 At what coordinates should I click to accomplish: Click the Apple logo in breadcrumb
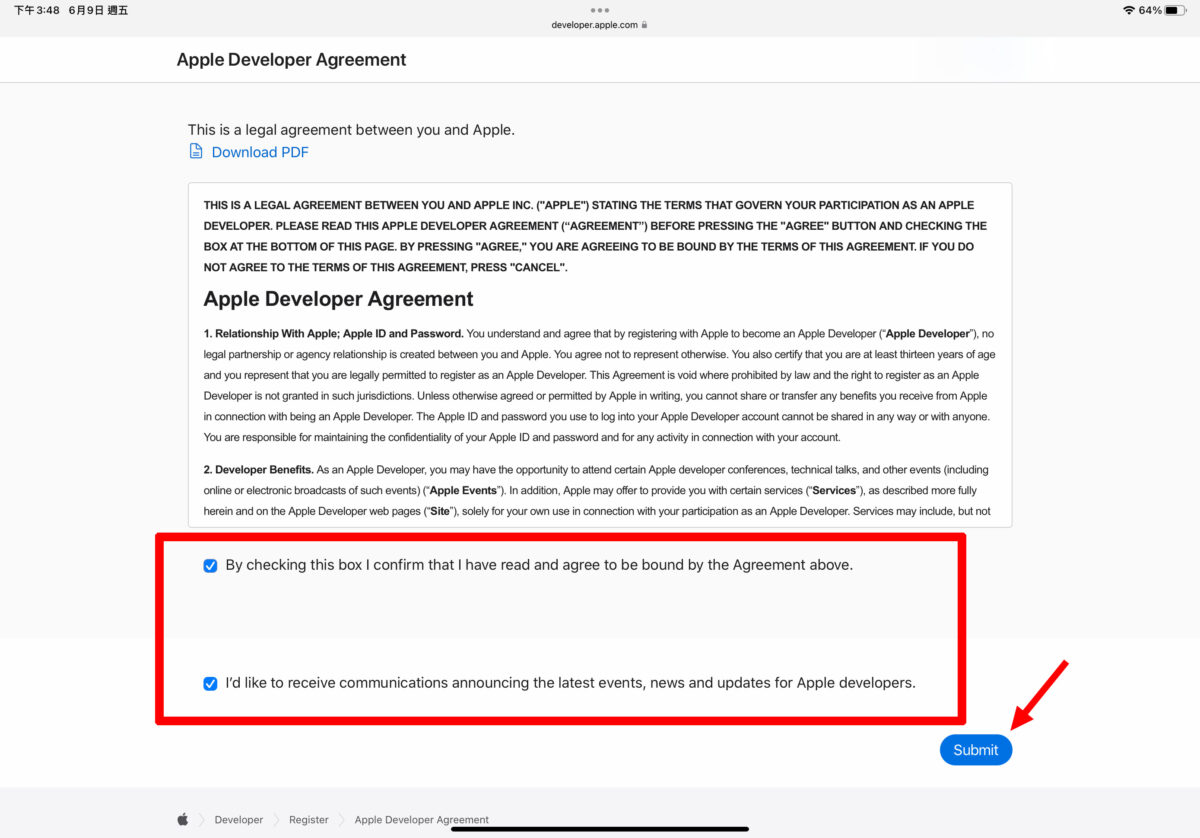click(183, 819)
